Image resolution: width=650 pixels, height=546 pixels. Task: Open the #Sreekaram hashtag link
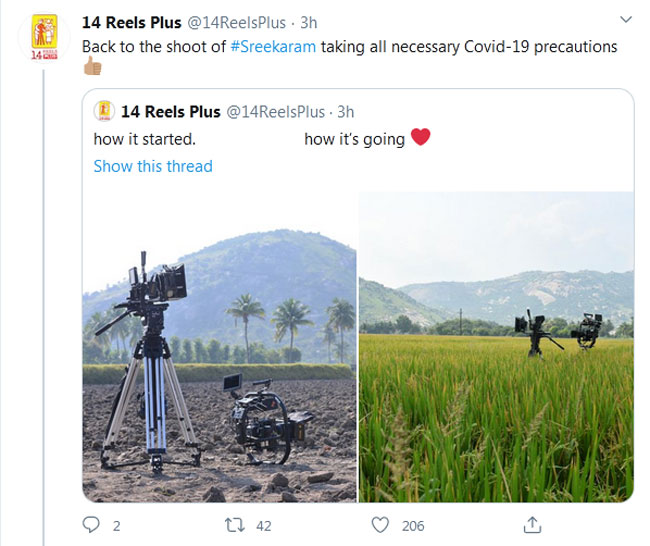point(273,46)
